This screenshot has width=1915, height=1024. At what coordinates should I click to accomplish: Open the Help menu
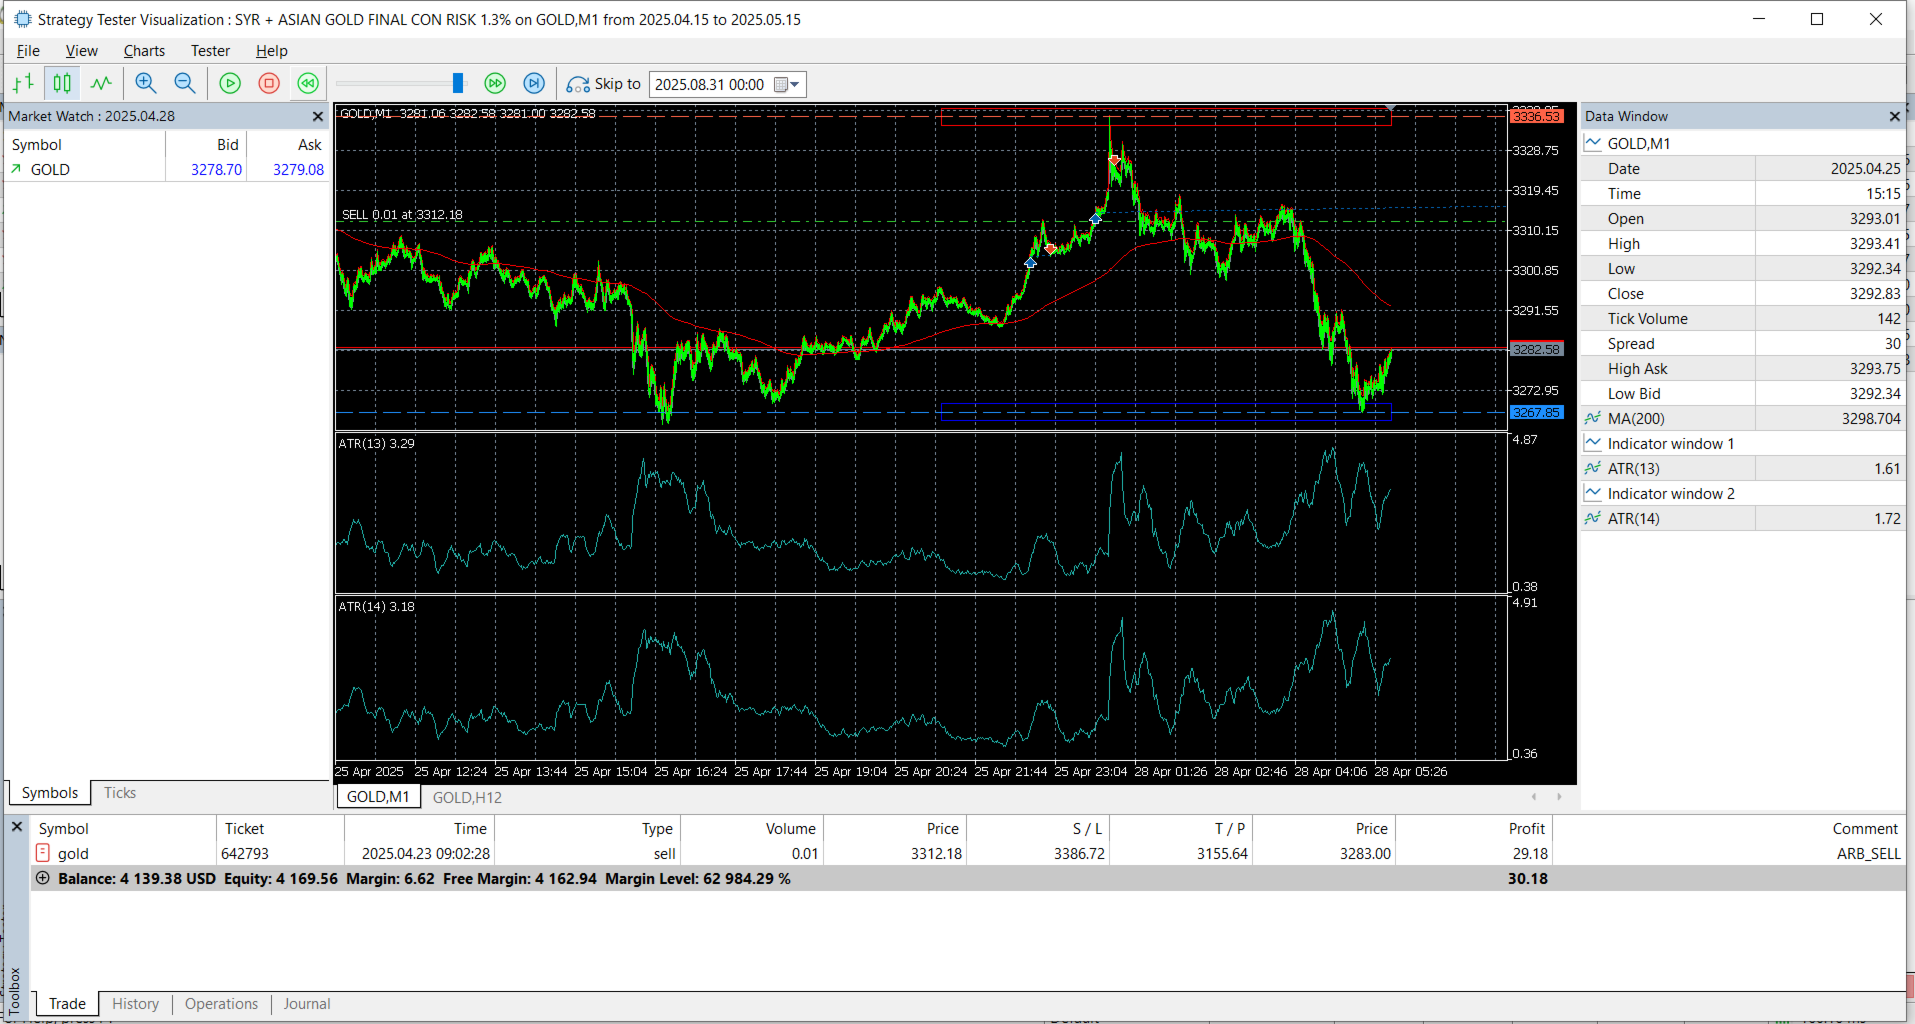(x=271, y=51)
